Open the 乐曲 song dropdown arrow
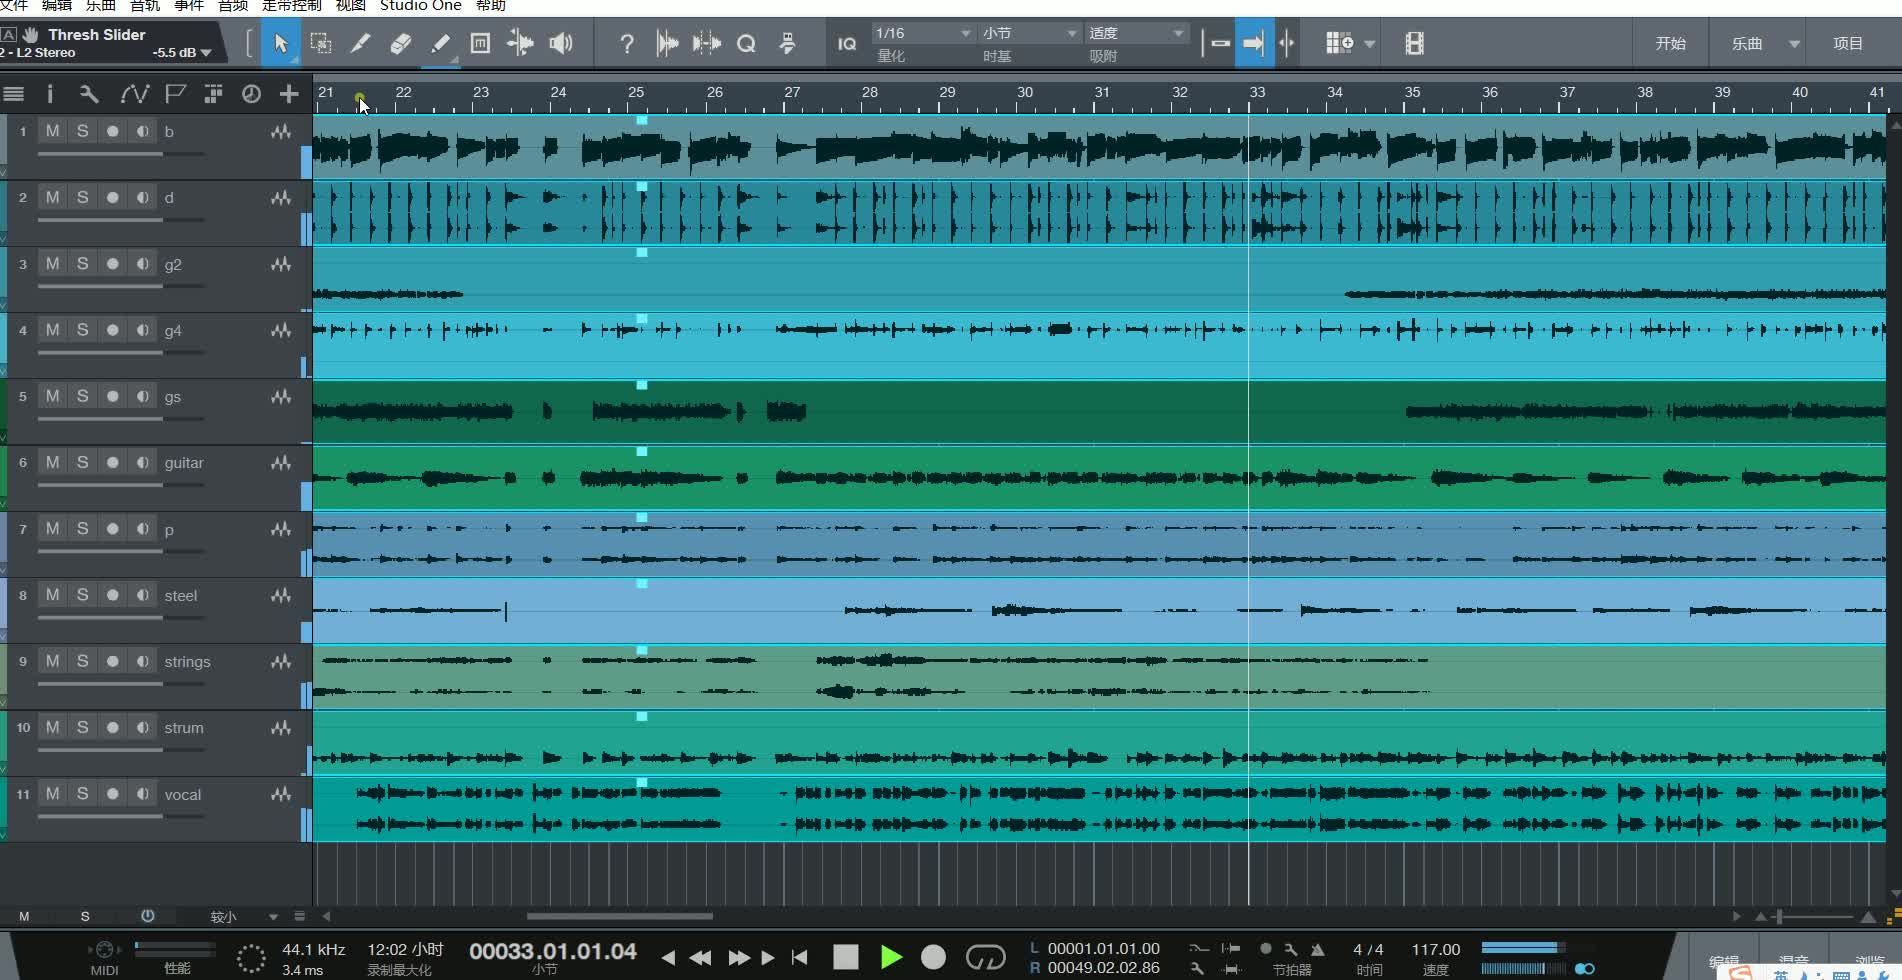Image resolution: width=1902 pixels, height=980 pixels. [x=1795, y=44]
